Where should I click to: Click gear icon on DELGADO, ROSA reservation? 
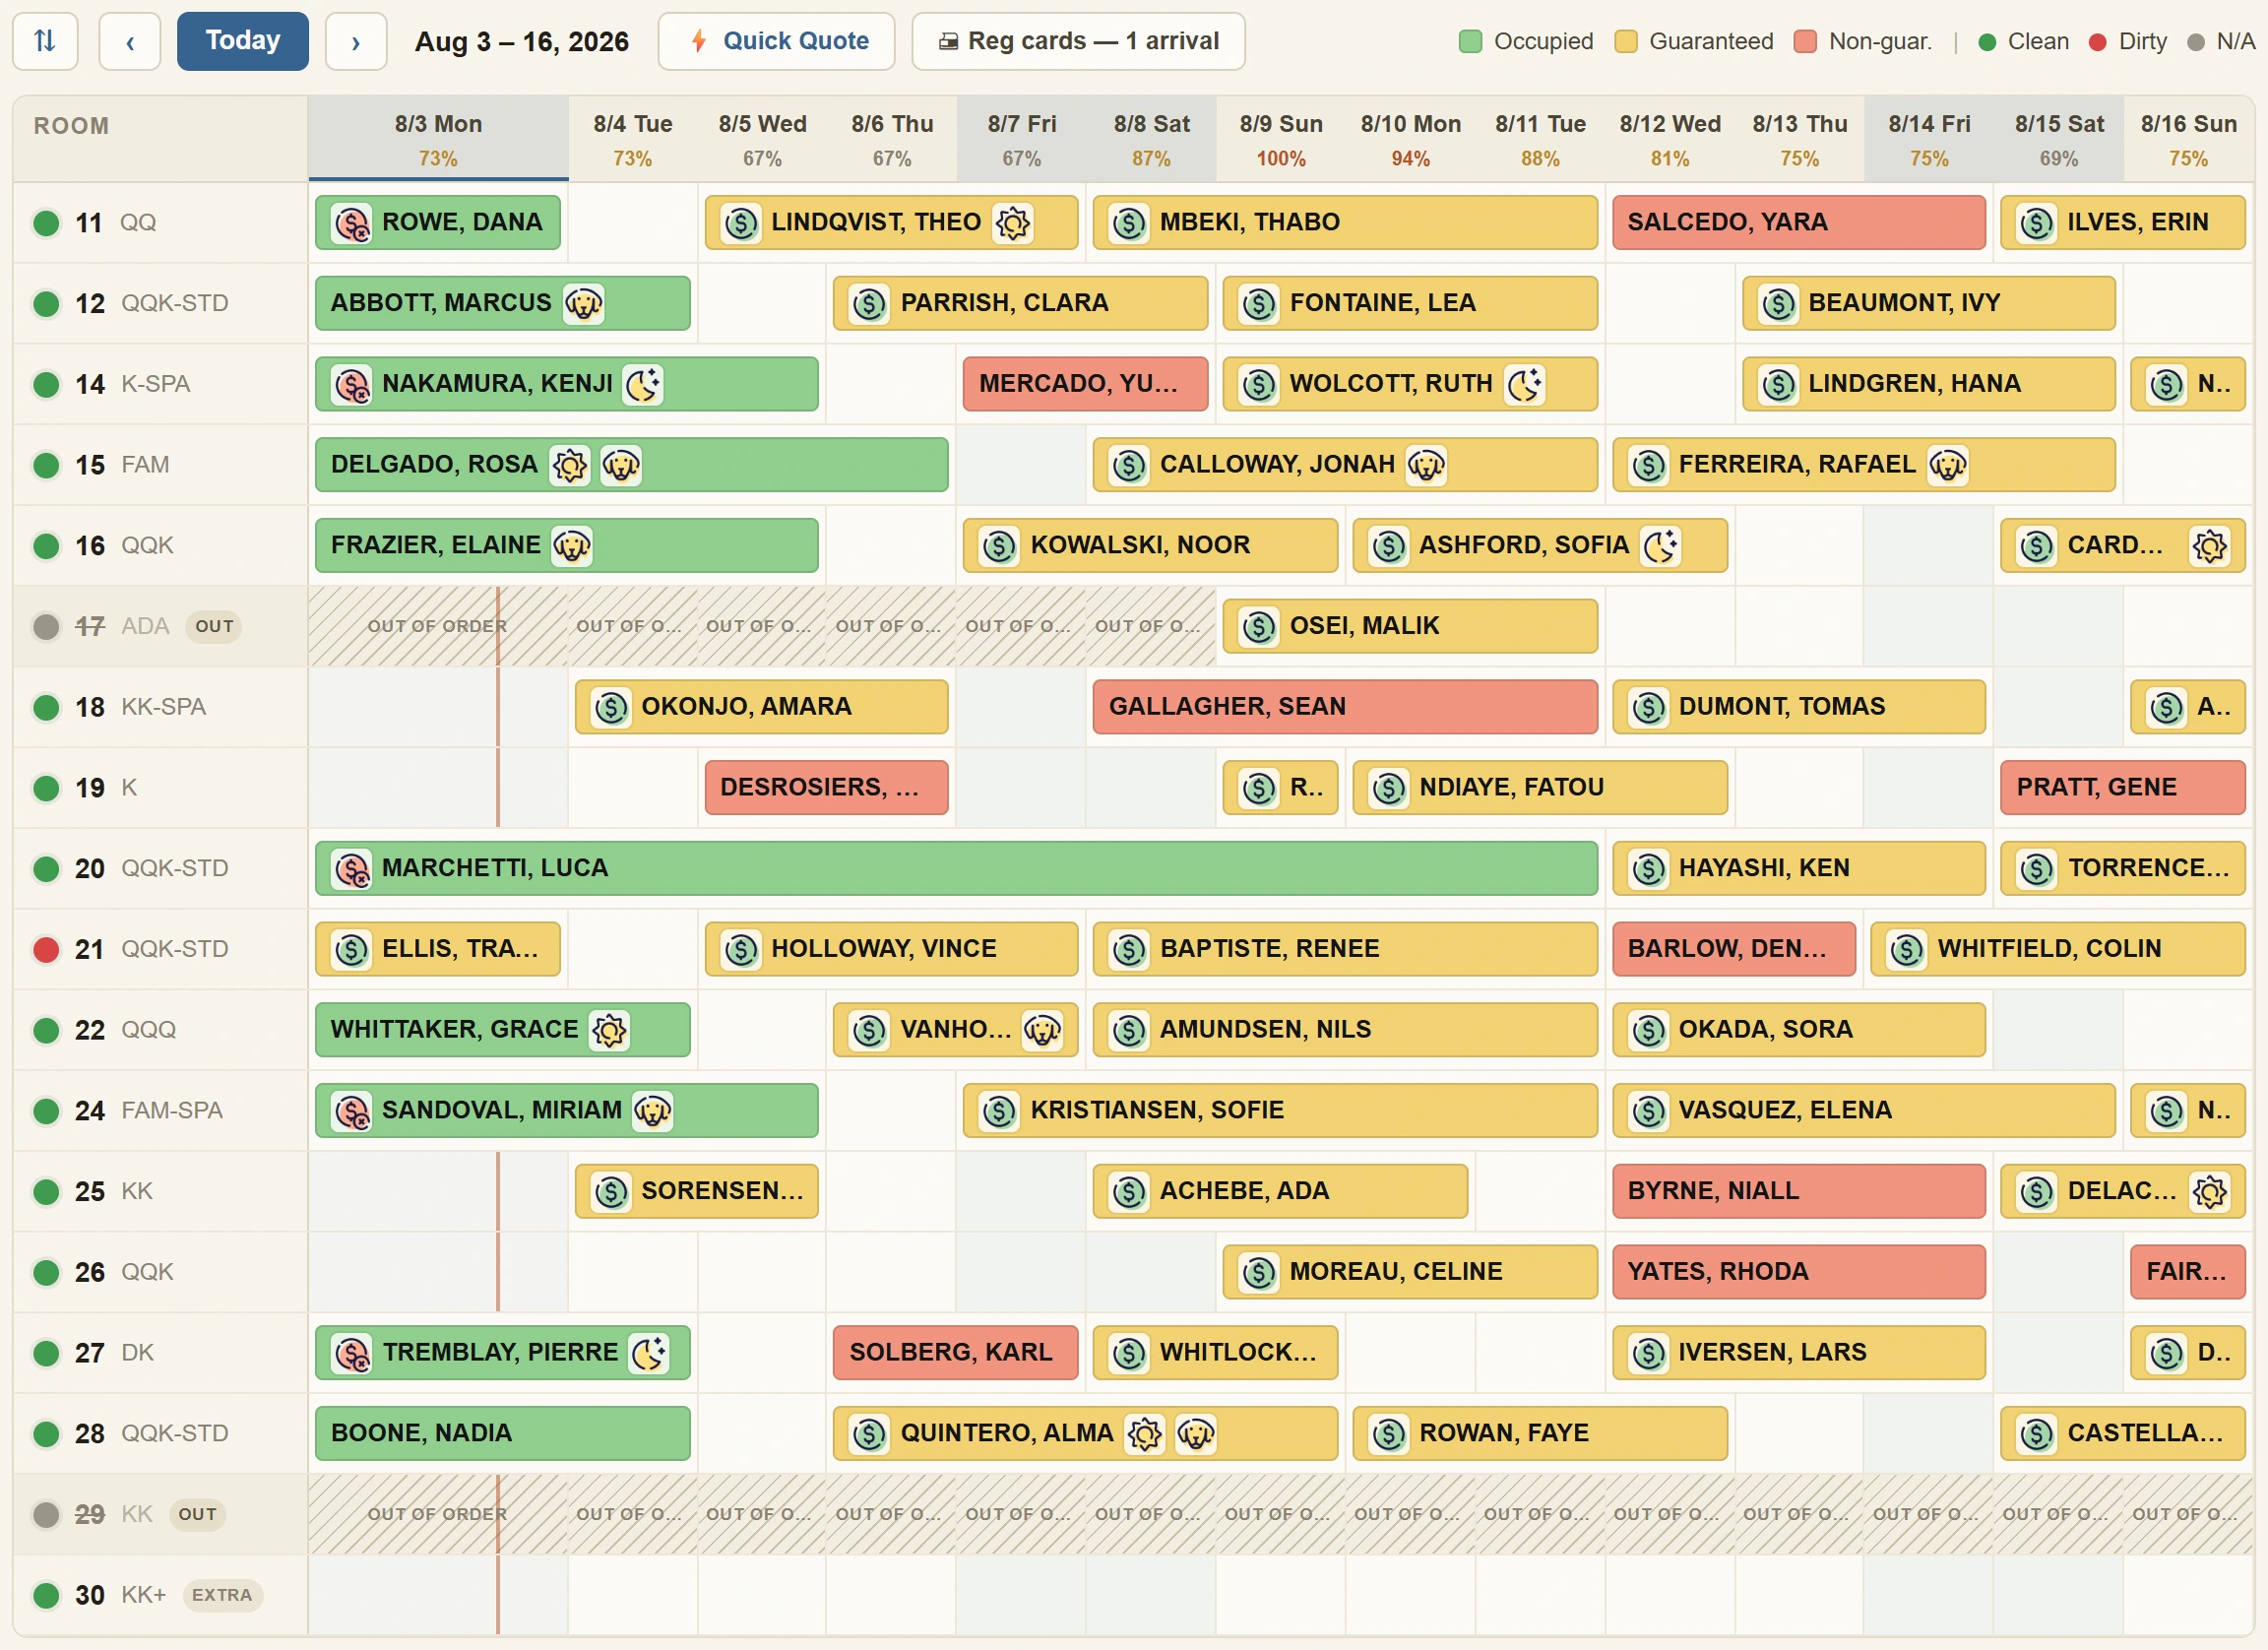tap(570, 465)
